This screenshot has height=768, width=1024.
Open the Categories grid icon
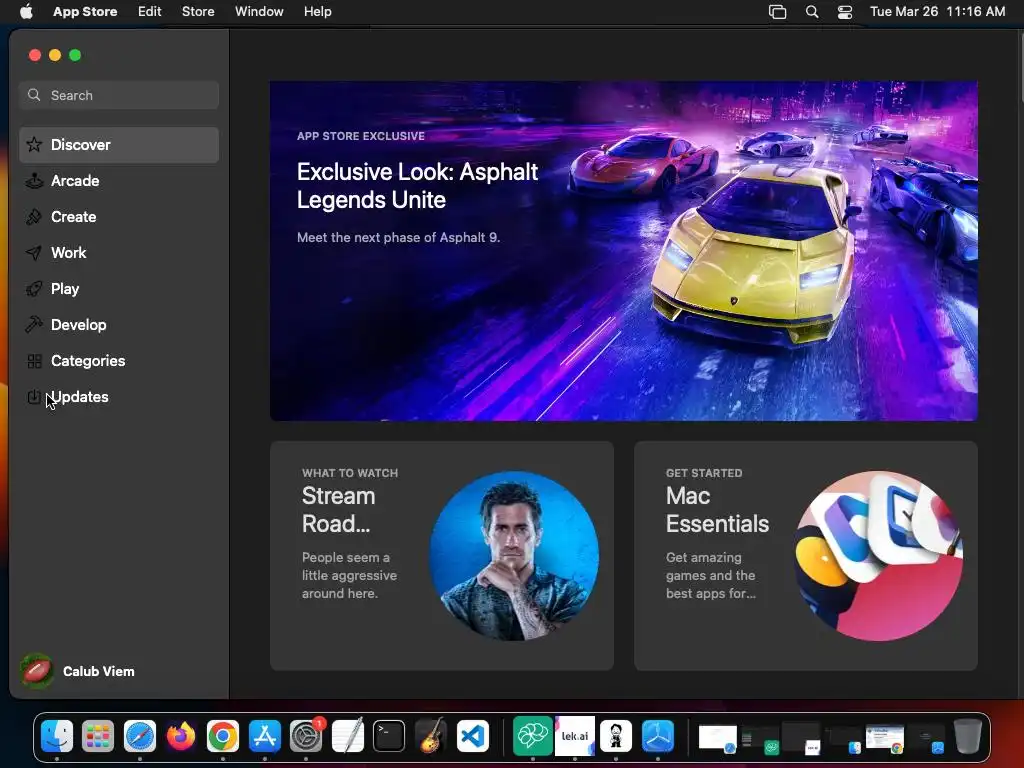[34, 360]
